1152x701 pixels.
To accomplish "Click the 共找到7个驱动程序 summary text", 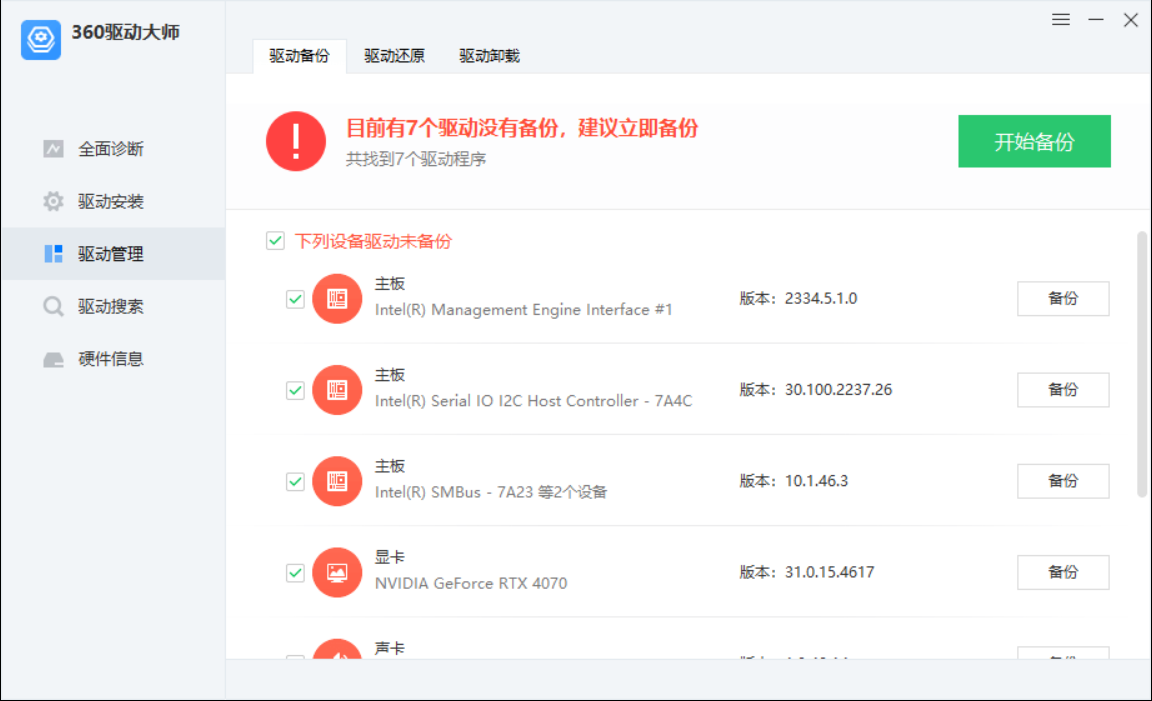I will click(416, 159).
